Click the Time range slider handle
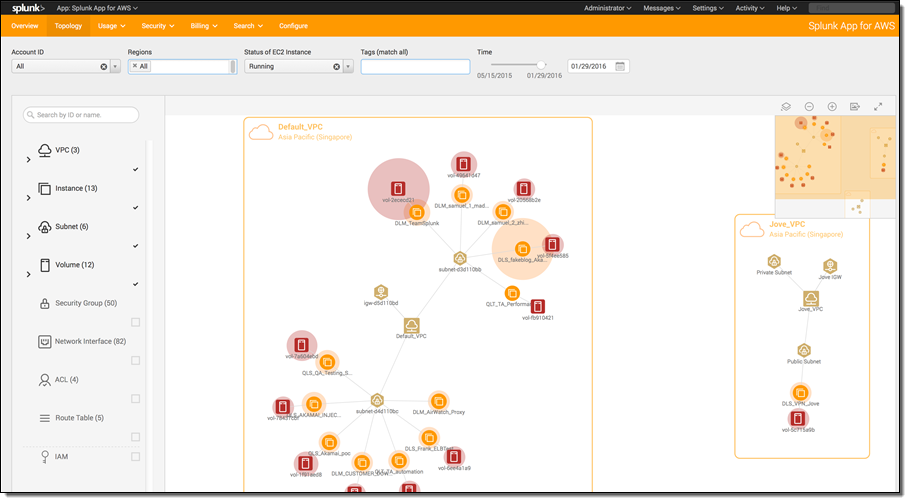 coord(541,64)
